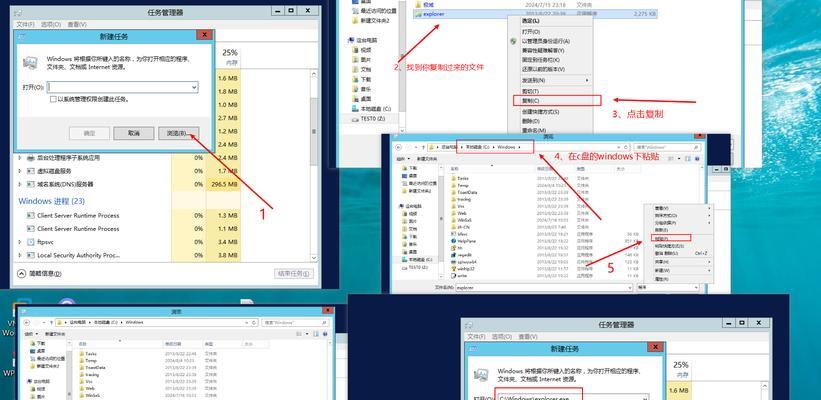Click the 修改日期 column header in middle Browse dialog

click(547, 169)
